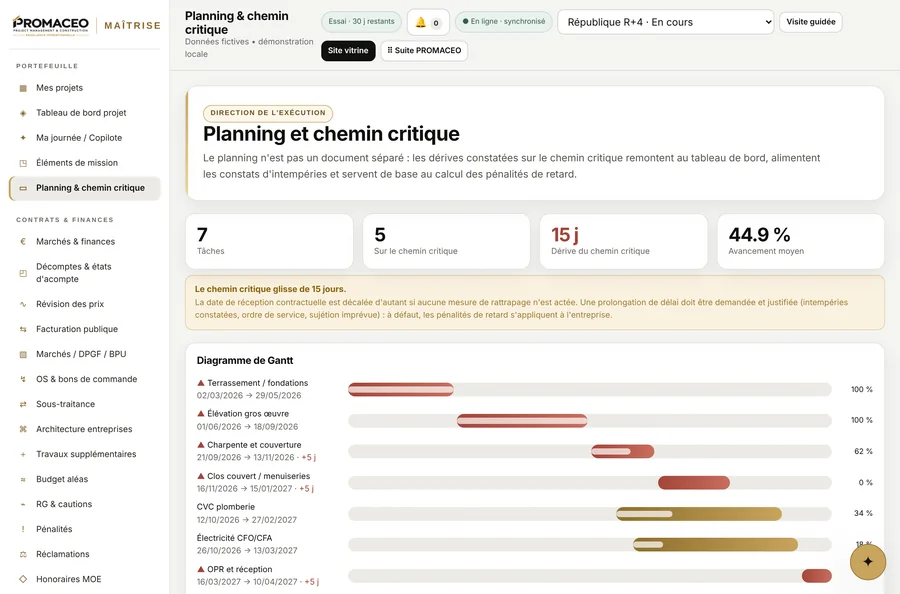Click the Mes projets sidebar icon

click(23, 88)
